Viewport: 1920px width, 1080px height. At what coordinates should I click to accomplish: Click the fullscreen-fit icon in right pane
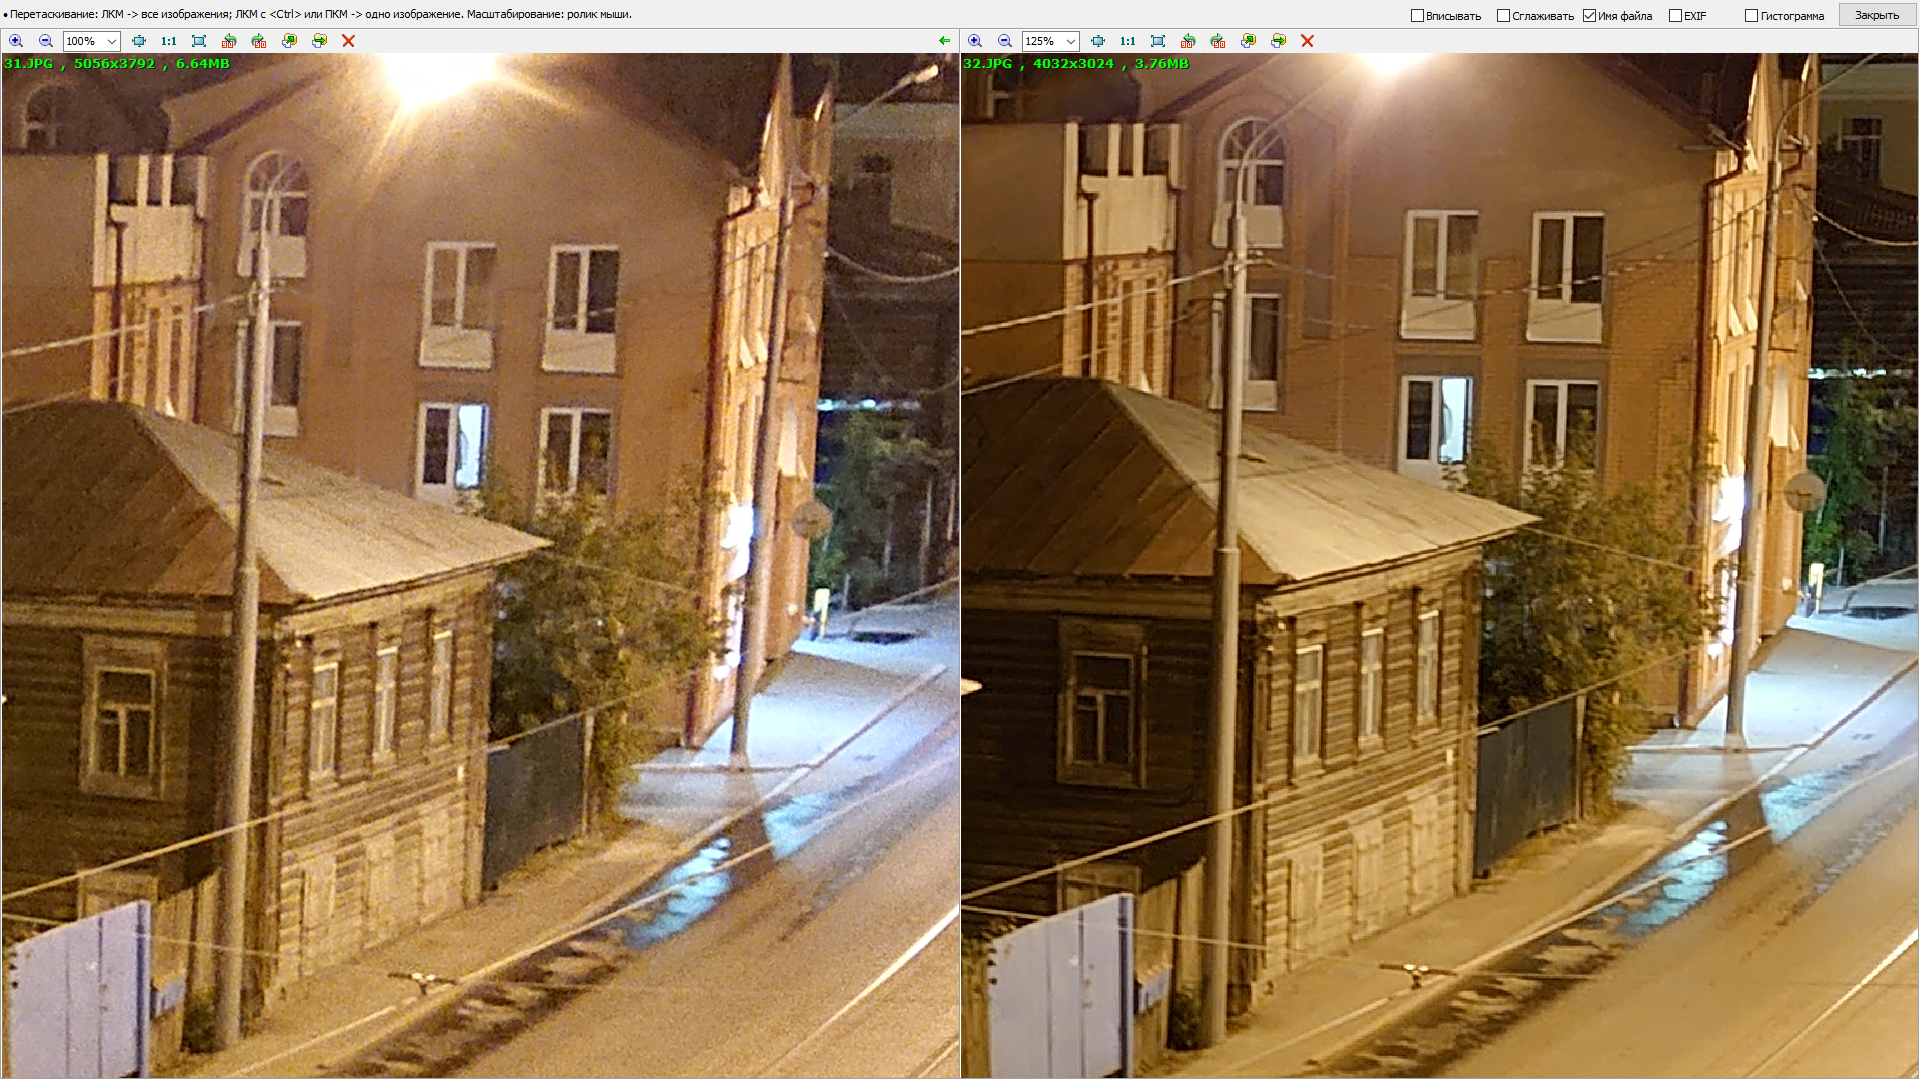click(x=1158, y=41)
